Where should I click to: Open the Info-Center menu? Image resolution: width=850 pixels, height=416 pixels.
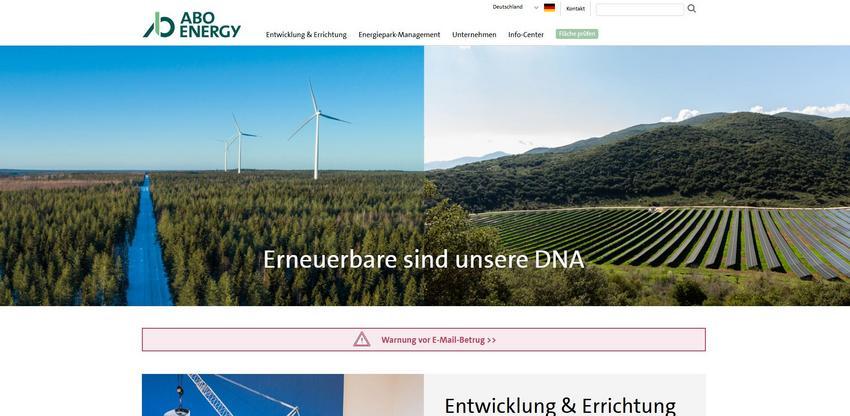pyautogui.click(x=526, y=35)
